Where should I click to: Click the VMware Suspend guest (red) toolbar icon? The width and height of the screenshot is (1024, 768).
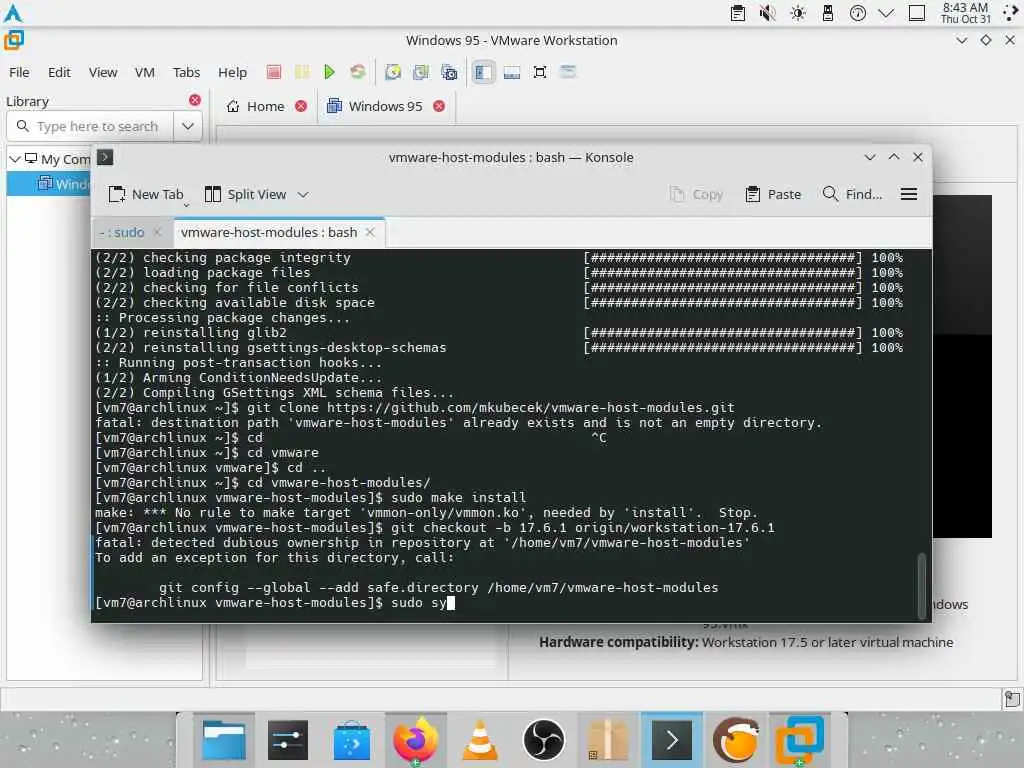[274, 72]
